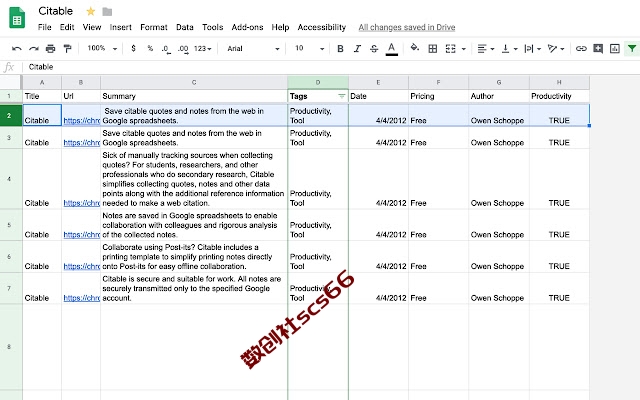Image resolution: width=640 pixels, height=400 pixels.
Task: Toggle bold formatting
Action: pyautogui.click(x=340, y=49)
